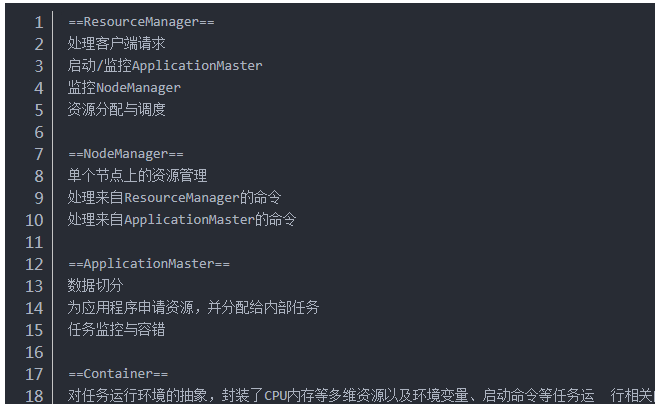Image resolution: width=655 pixels, height=404 pixels.
Task: Click the 单个节点上的资源管理 line
Action: click(x=137, y=175)
